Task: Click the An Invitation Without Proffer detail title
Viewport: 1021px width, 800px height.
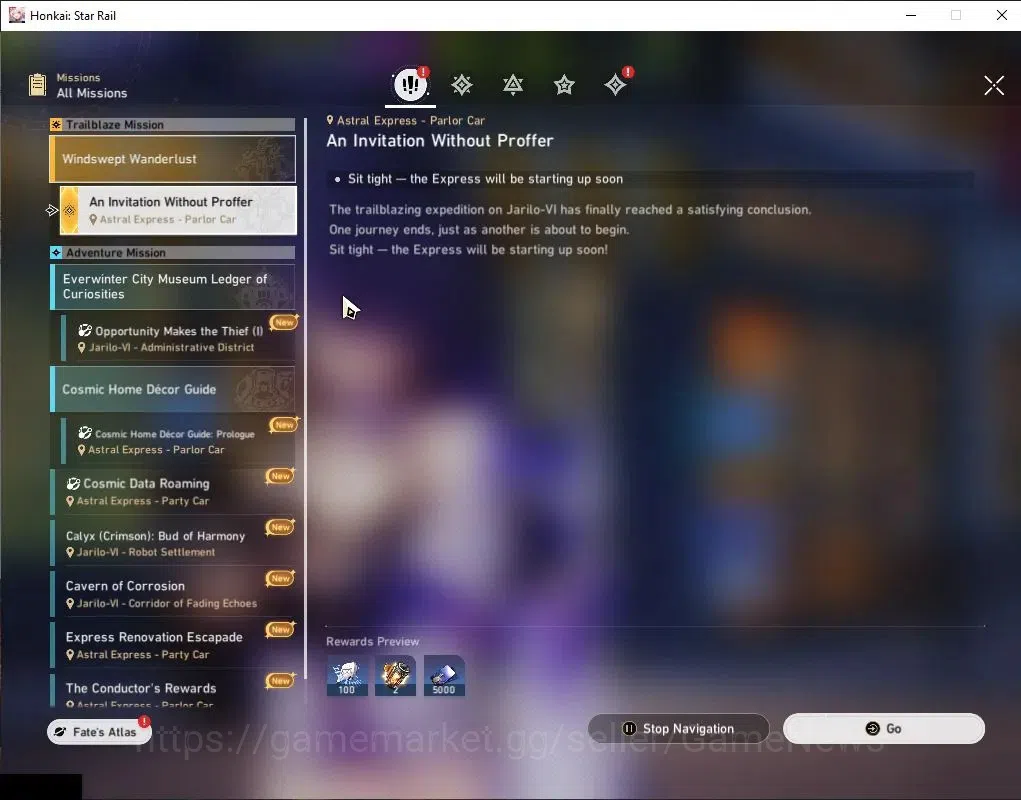Action: pos(440,141)
